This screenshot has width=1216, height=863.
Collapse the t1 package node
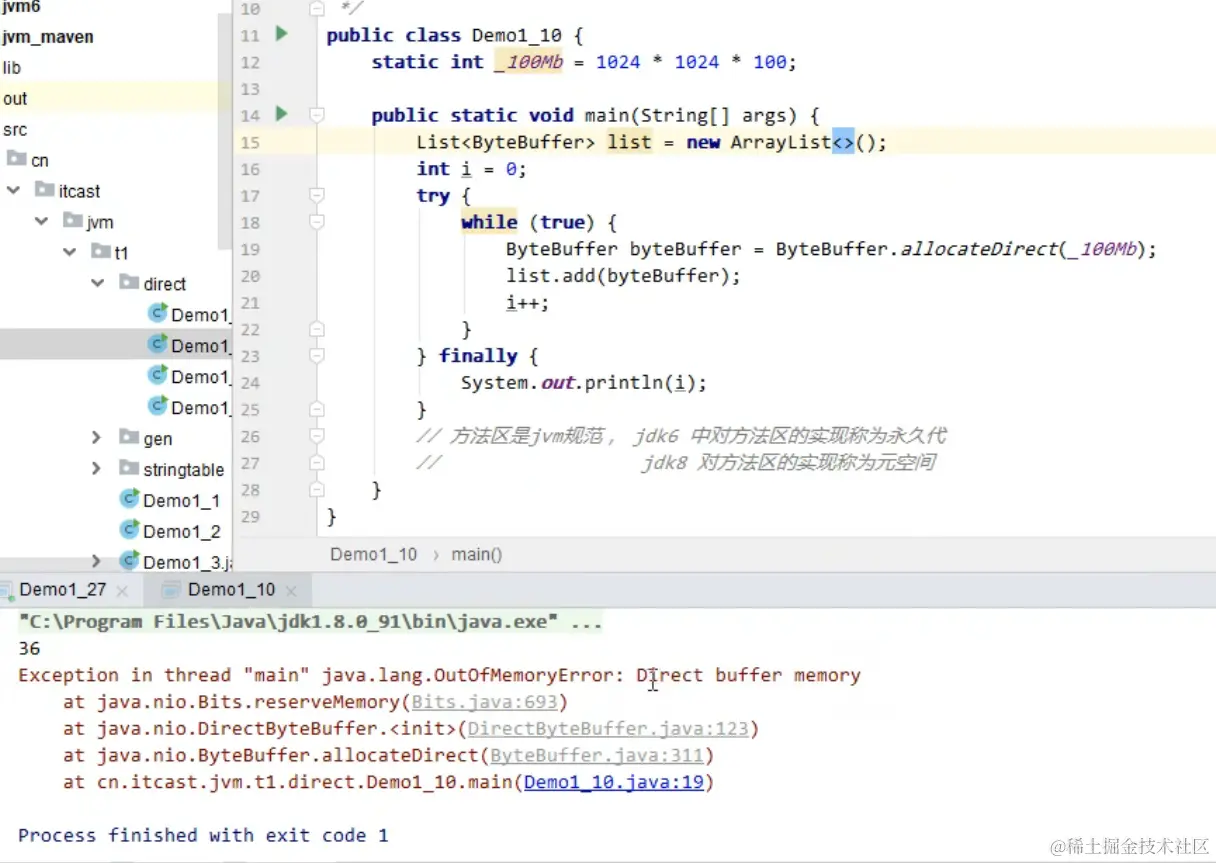point(70,252)
